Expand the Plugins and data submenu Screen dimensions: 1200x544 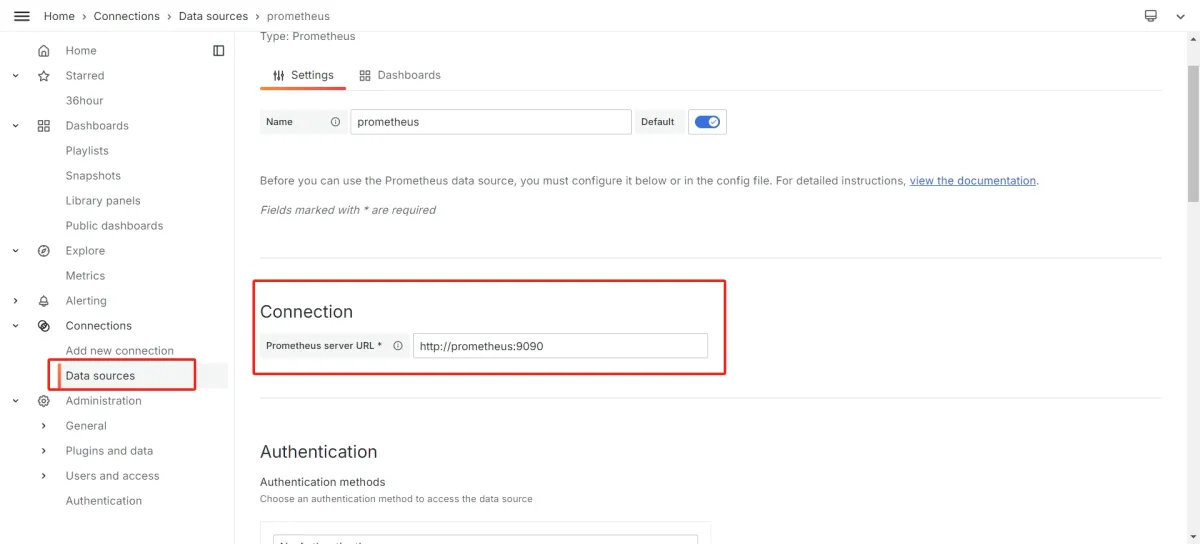43,451
